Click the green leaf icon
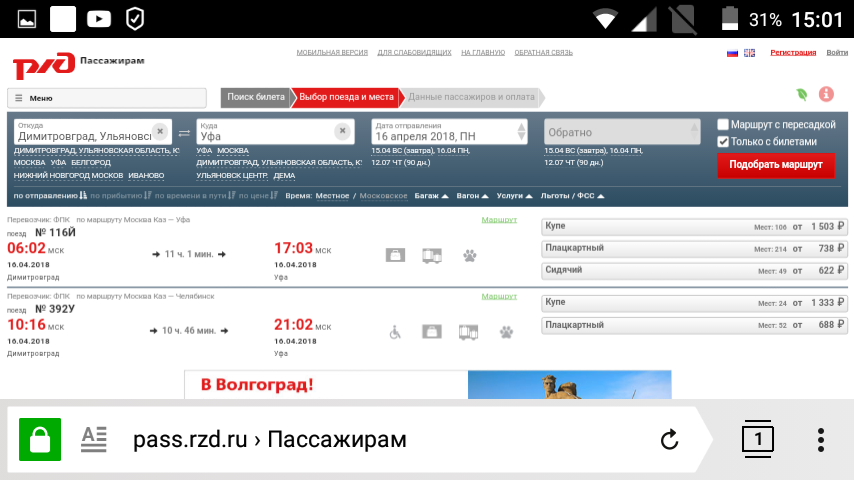 tap(801, 94)
